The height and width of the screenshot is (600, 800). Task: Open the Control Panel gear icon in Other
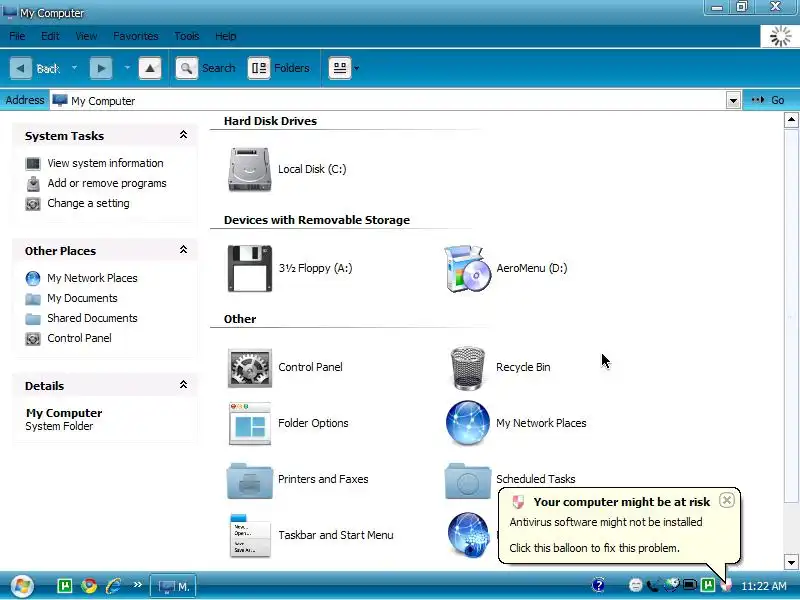click(x=249, y=367)
